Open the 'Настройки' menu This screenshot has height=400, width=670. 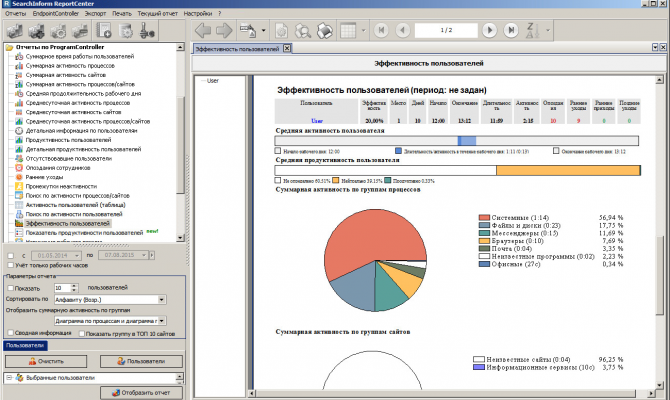click(x=199, y=13)
